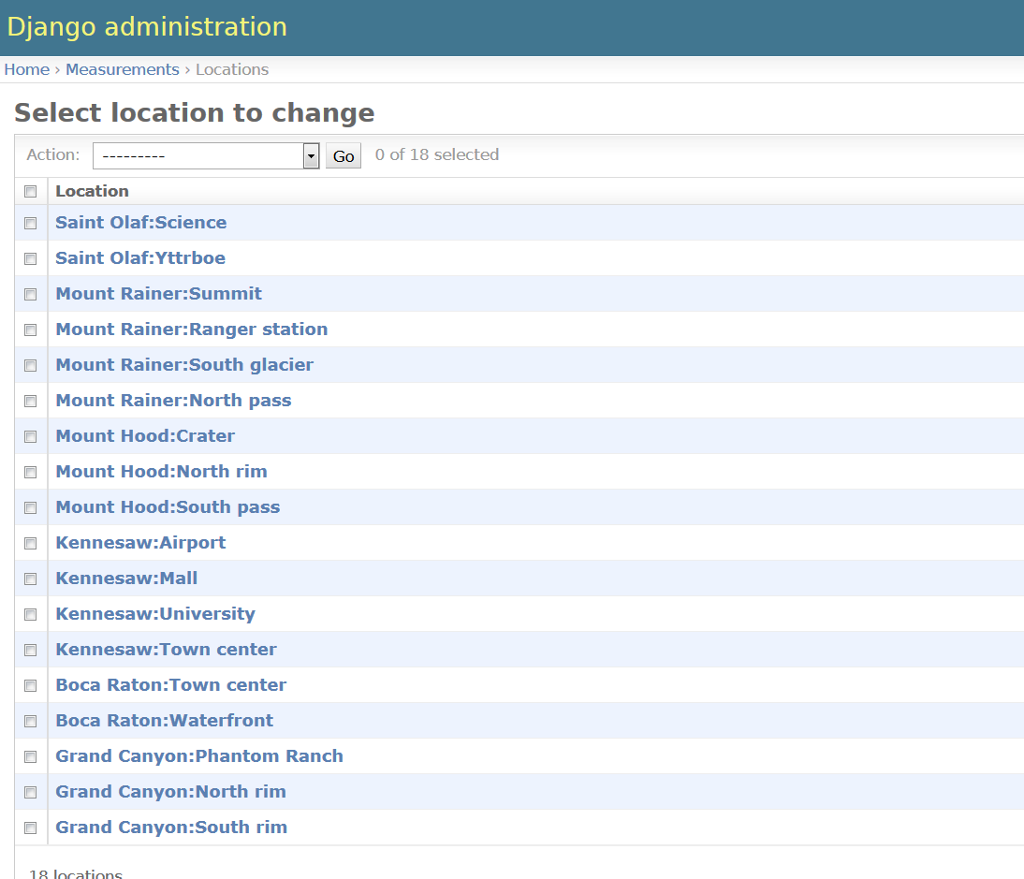Open the Mount Hood:South pass location
Screen dimensions: 1024x879
pyautogui.click(x=168, y=507)
